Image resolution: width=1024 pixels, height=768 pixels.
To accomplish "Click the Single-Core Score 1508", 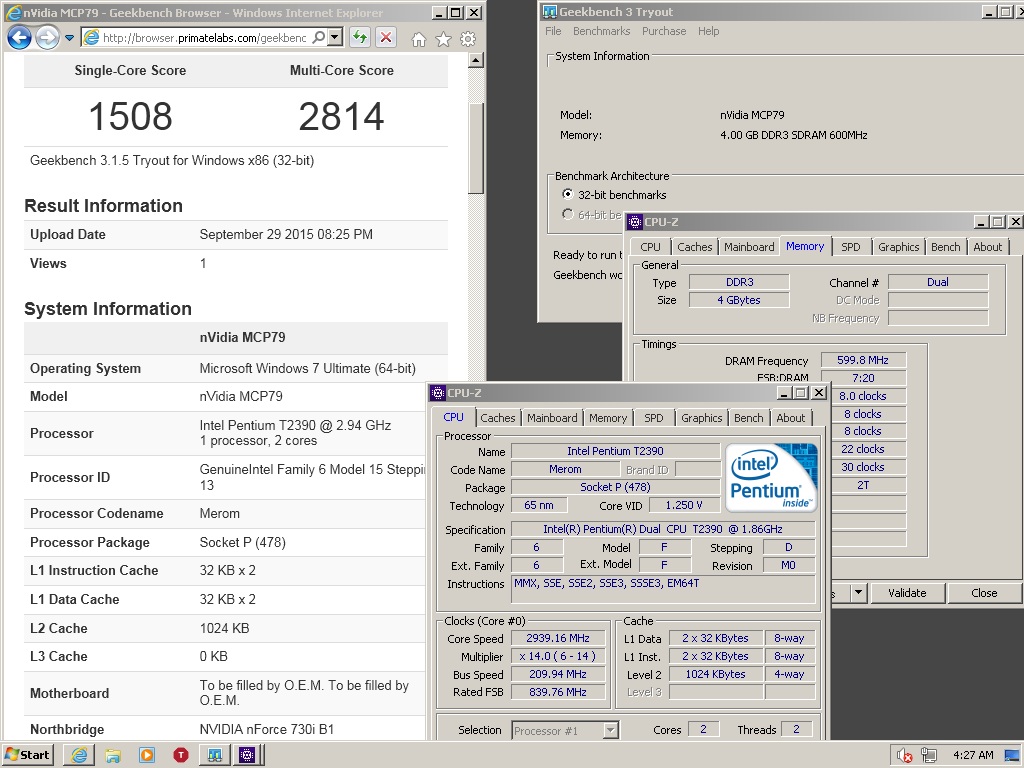I will coord(130,116).
